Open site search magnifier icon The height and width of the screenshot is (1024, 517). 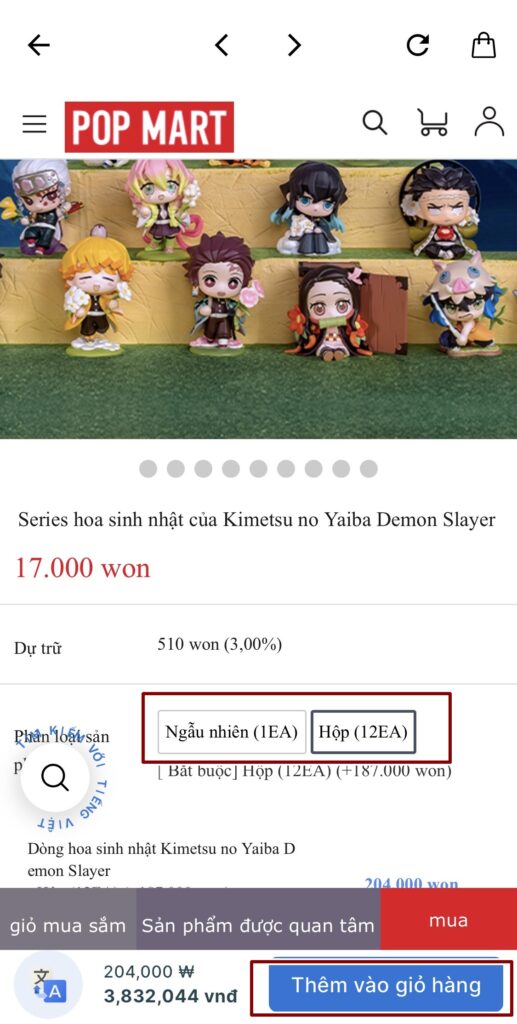tap(375, 123)
